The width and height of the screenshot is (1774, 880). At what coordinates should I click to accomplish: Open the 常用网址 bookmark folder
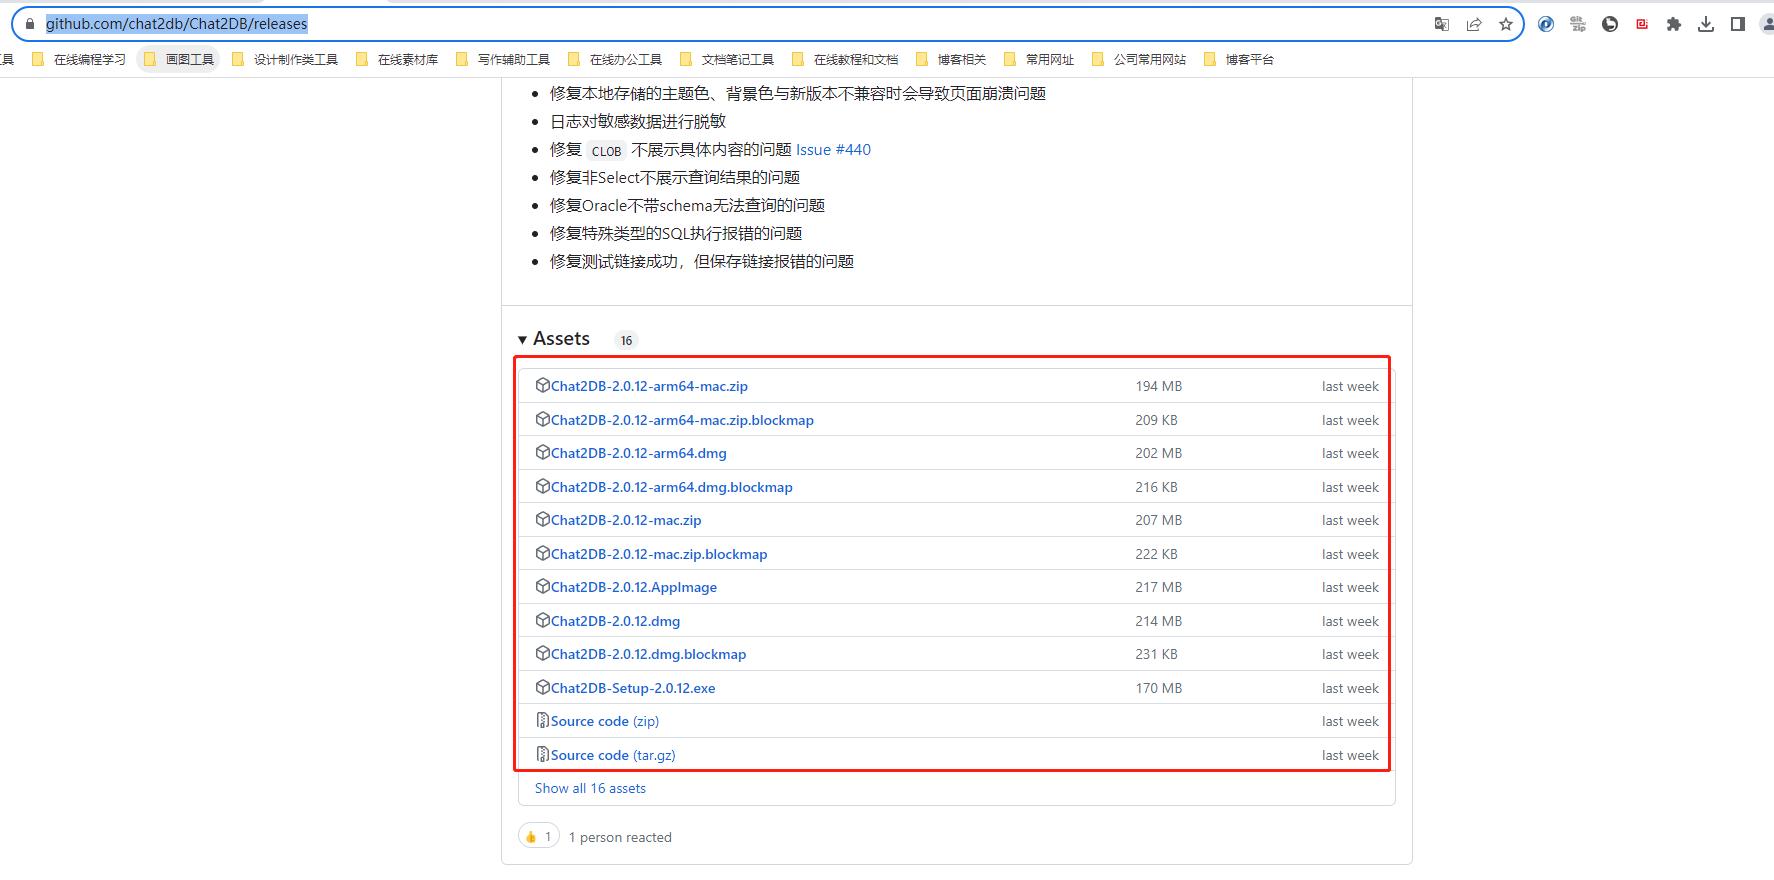pos(1039,59)
